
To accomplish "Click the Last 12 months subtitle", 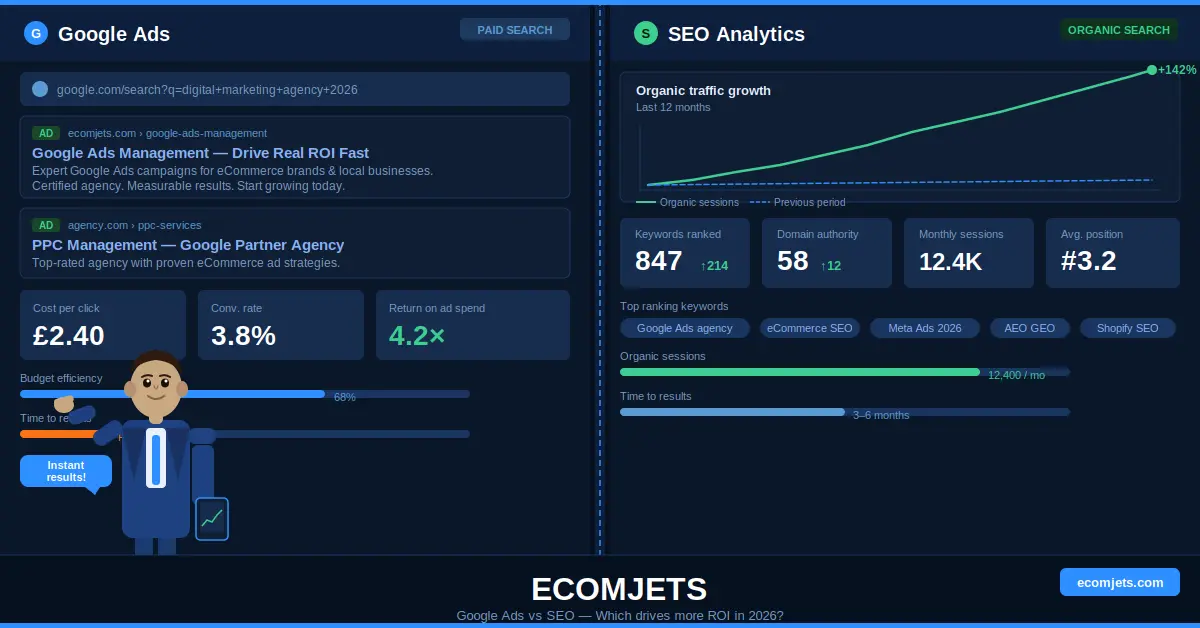I will click(673, 107).
